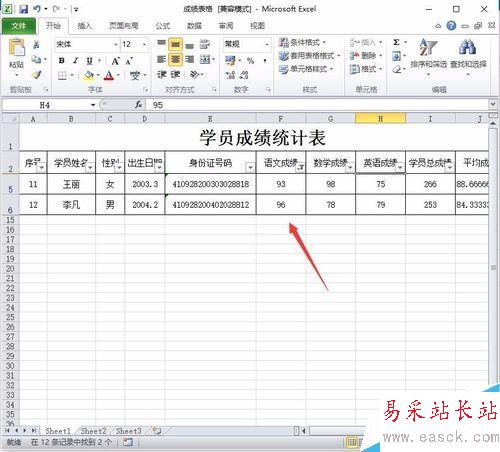Open the font size dropdown
500x452 pixels.
pos(144,44)
